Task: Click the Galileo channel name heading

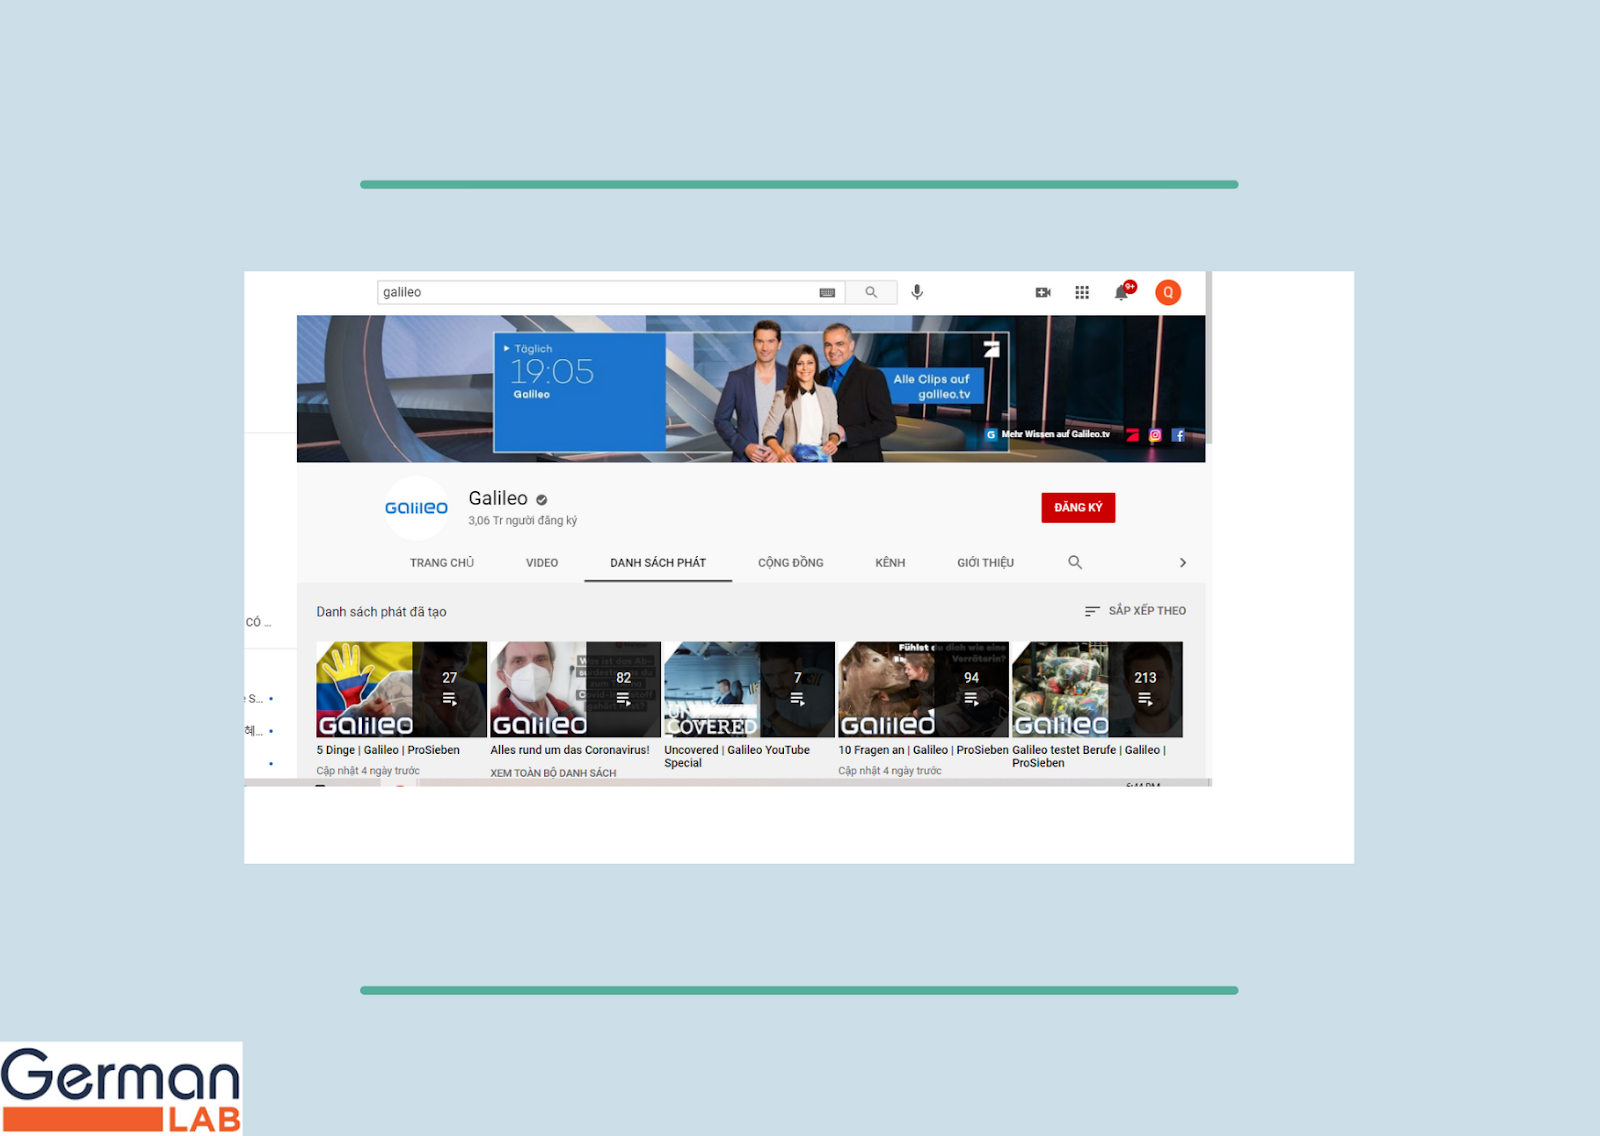Action: point(498,498)
